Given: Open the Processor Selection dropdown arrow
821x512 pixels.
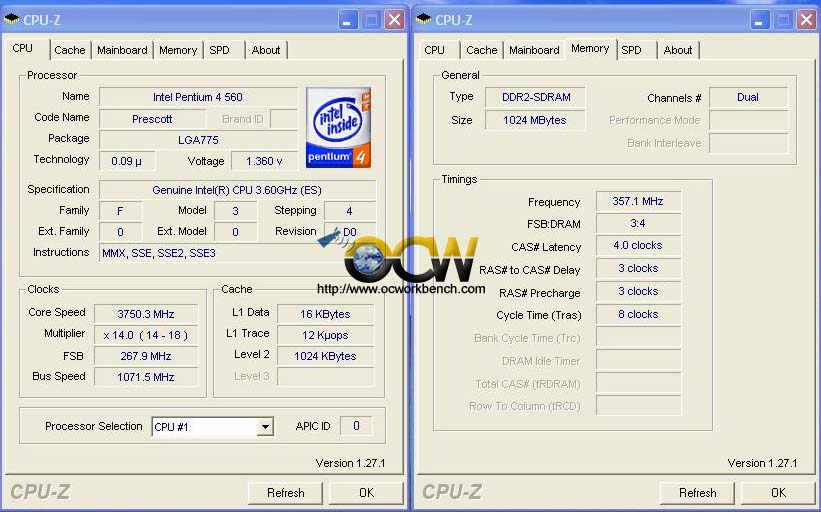Looking at the screenshot, I should pos(265,427).
